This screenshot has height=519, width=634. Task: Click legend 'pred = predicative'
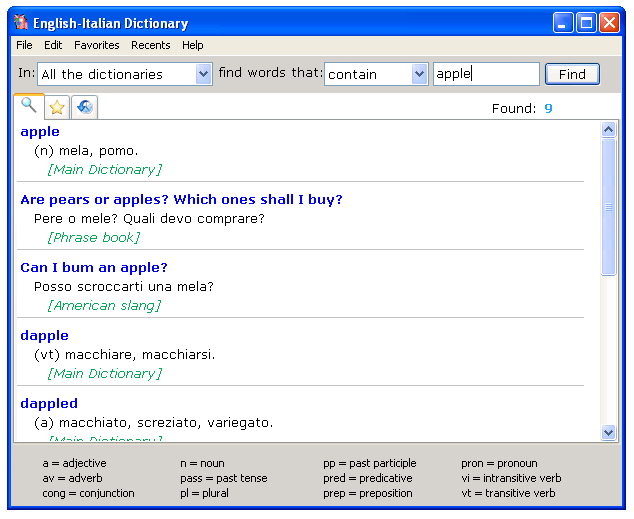tap(368, 478)
